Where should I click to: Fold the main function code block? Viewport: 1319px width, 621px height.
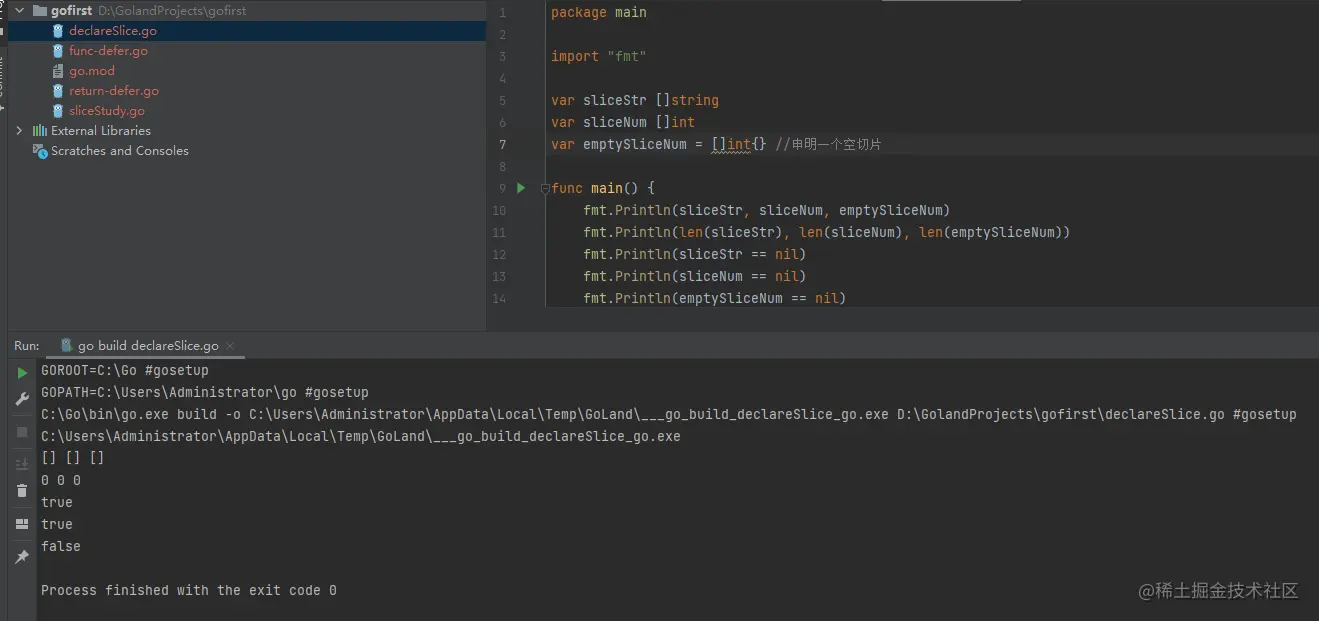pyautogui.click(x=545, y=188)
